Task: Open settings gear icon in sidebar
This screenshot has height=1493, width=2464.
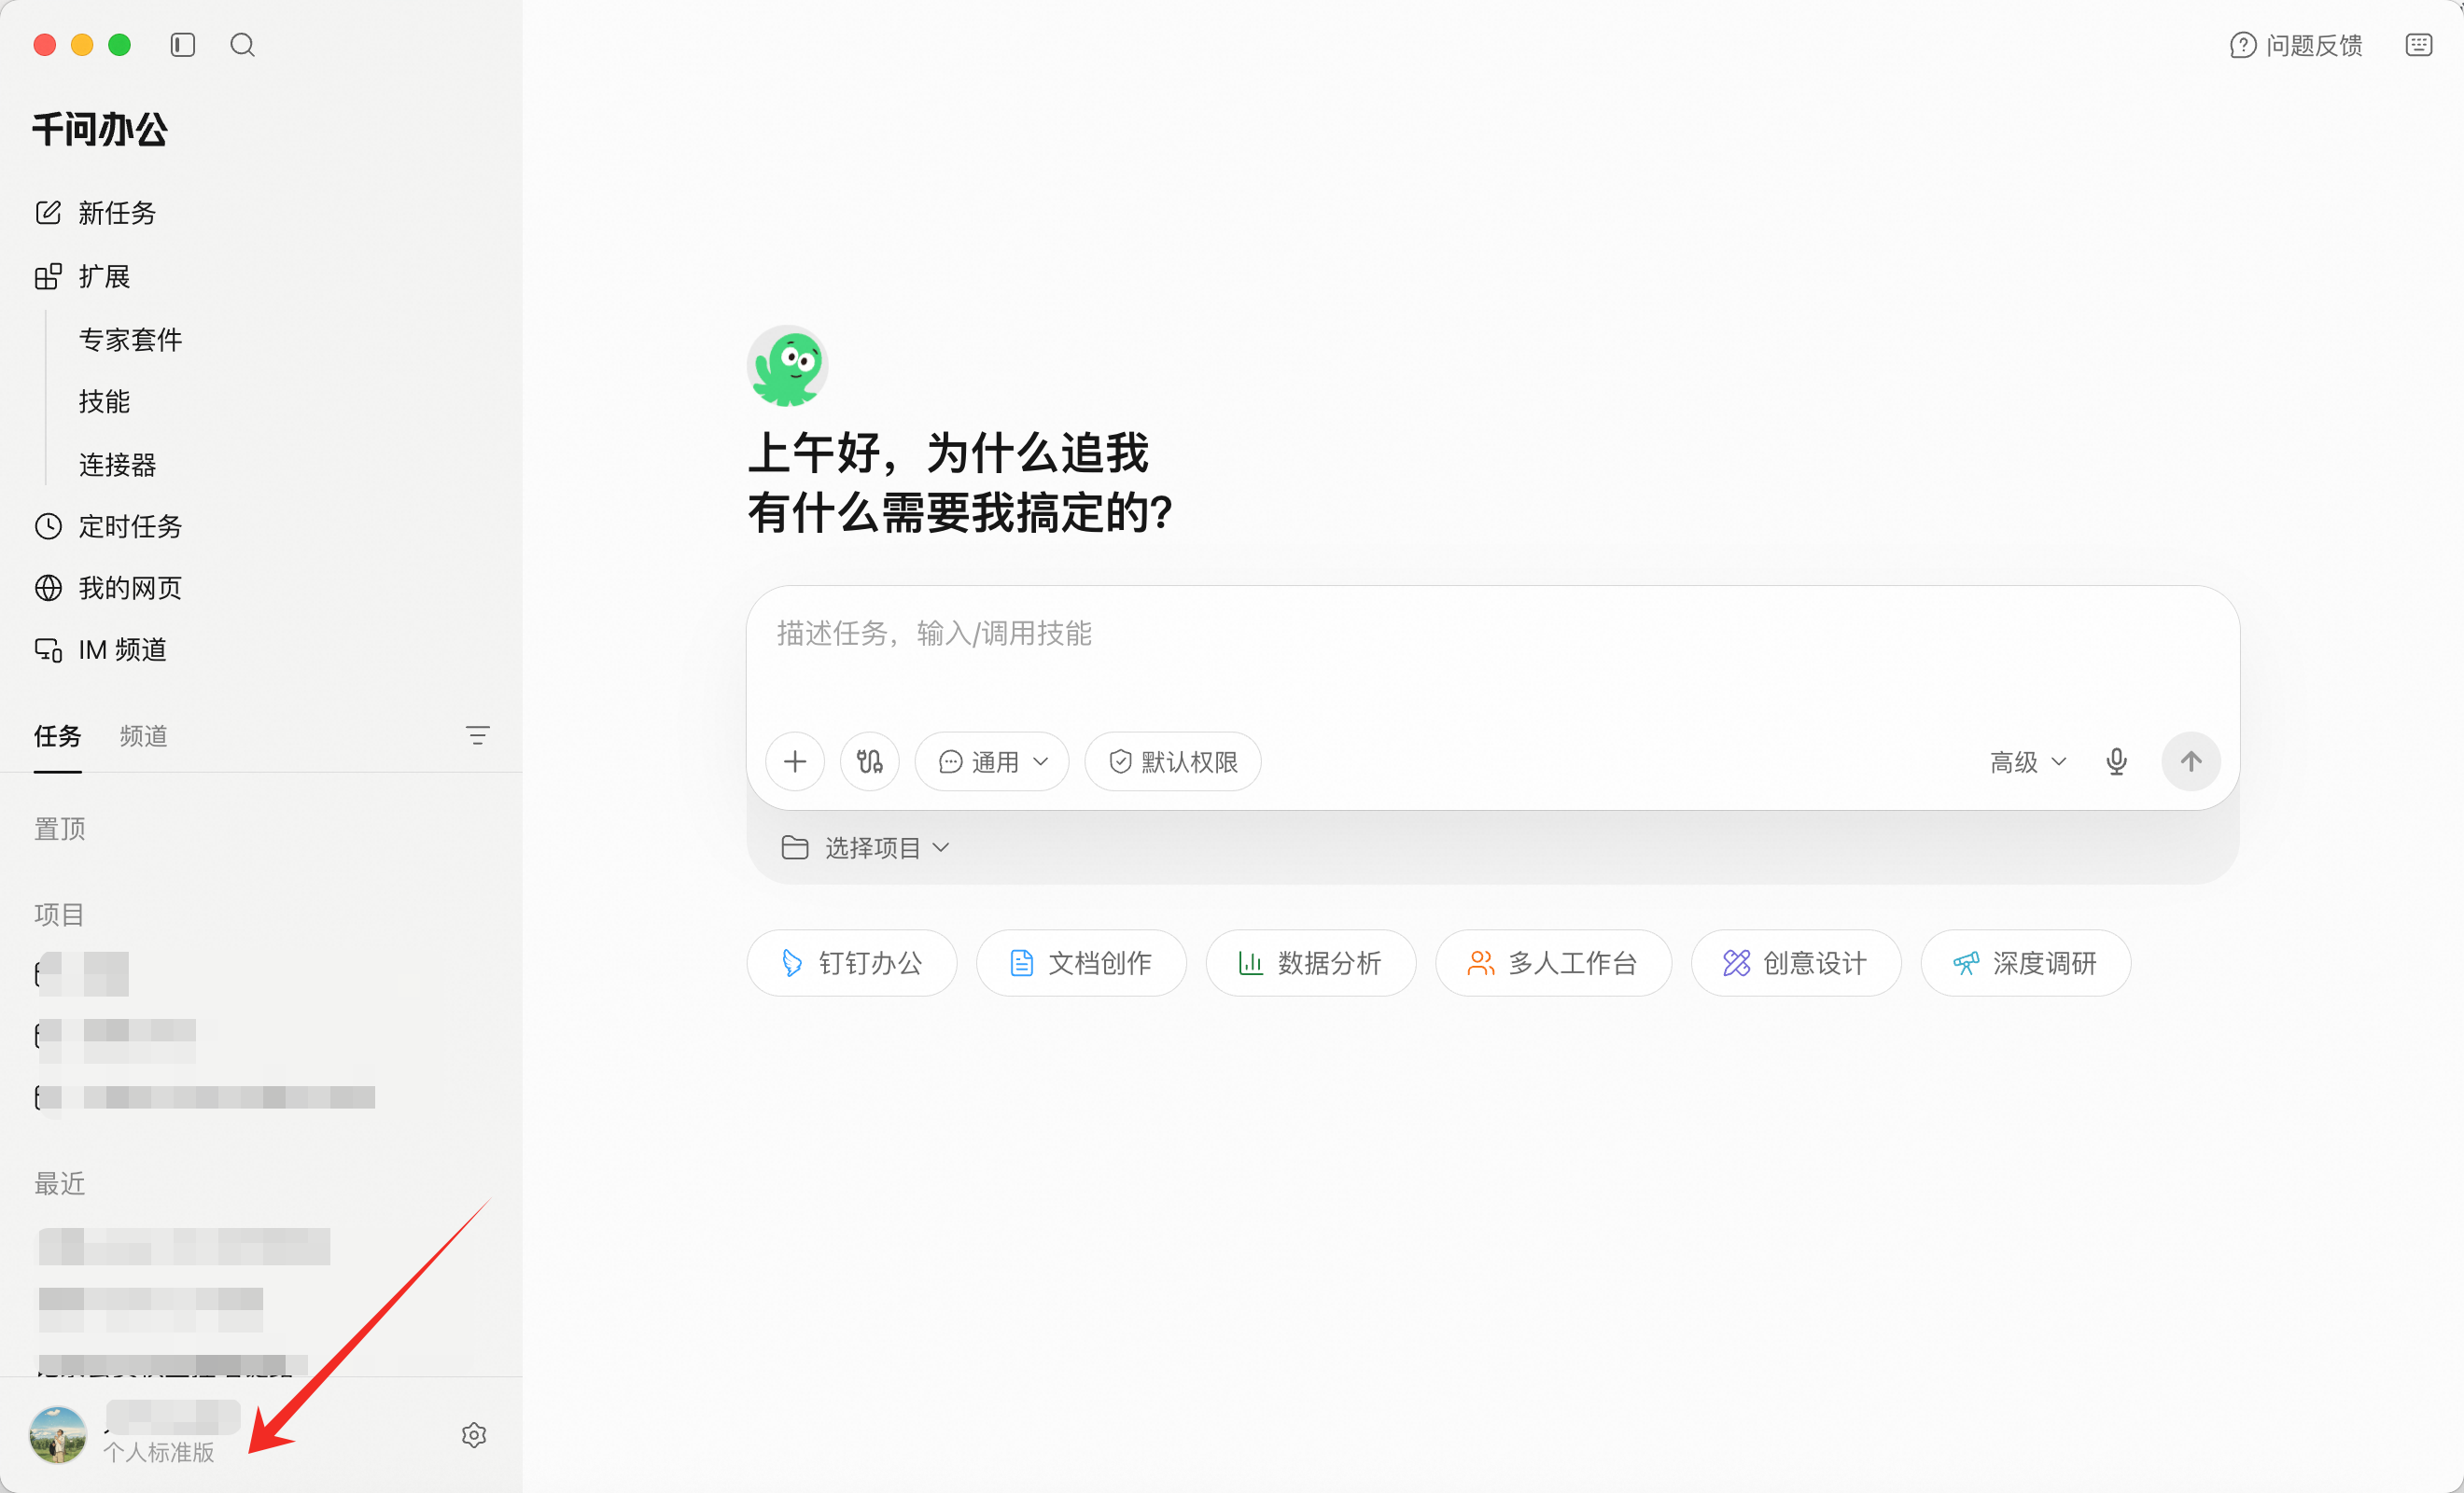Action: pyautogui.click(x=474, y=1435)
